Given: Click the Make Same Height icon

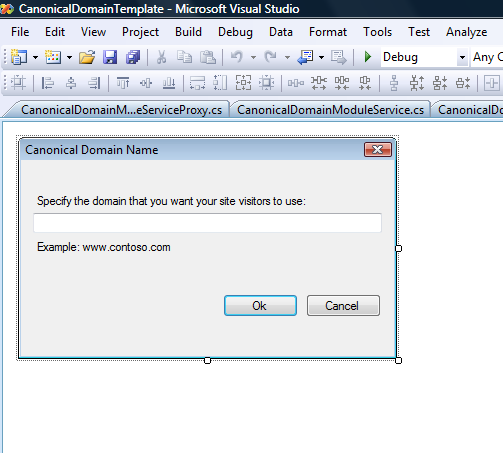Looking at the screenshot, I should 220,83.
